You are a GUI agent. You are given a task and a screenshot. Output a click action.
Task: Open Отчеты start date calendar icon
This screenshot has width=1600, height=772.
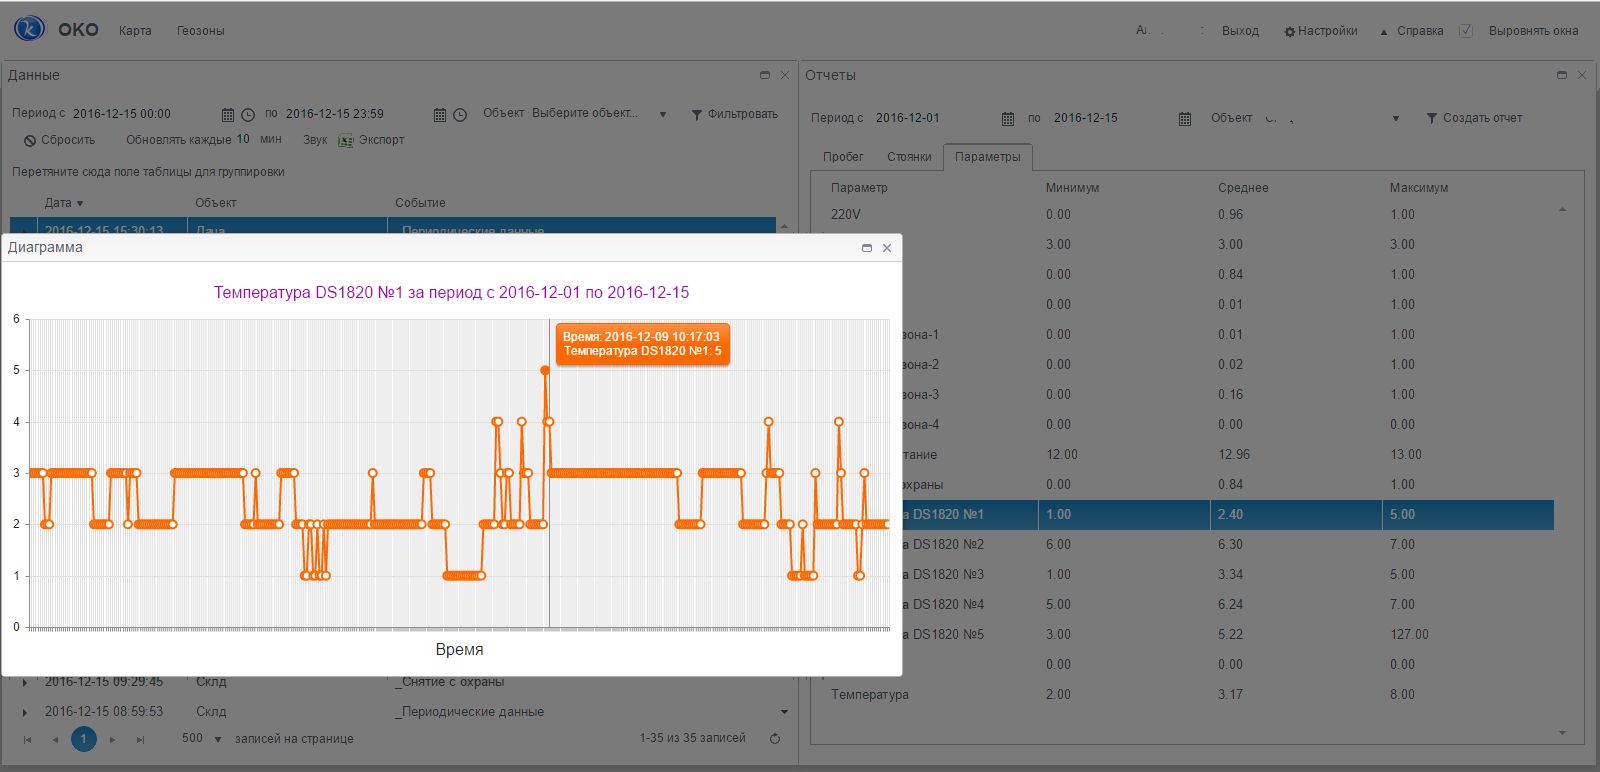[x=1008, y=119]
